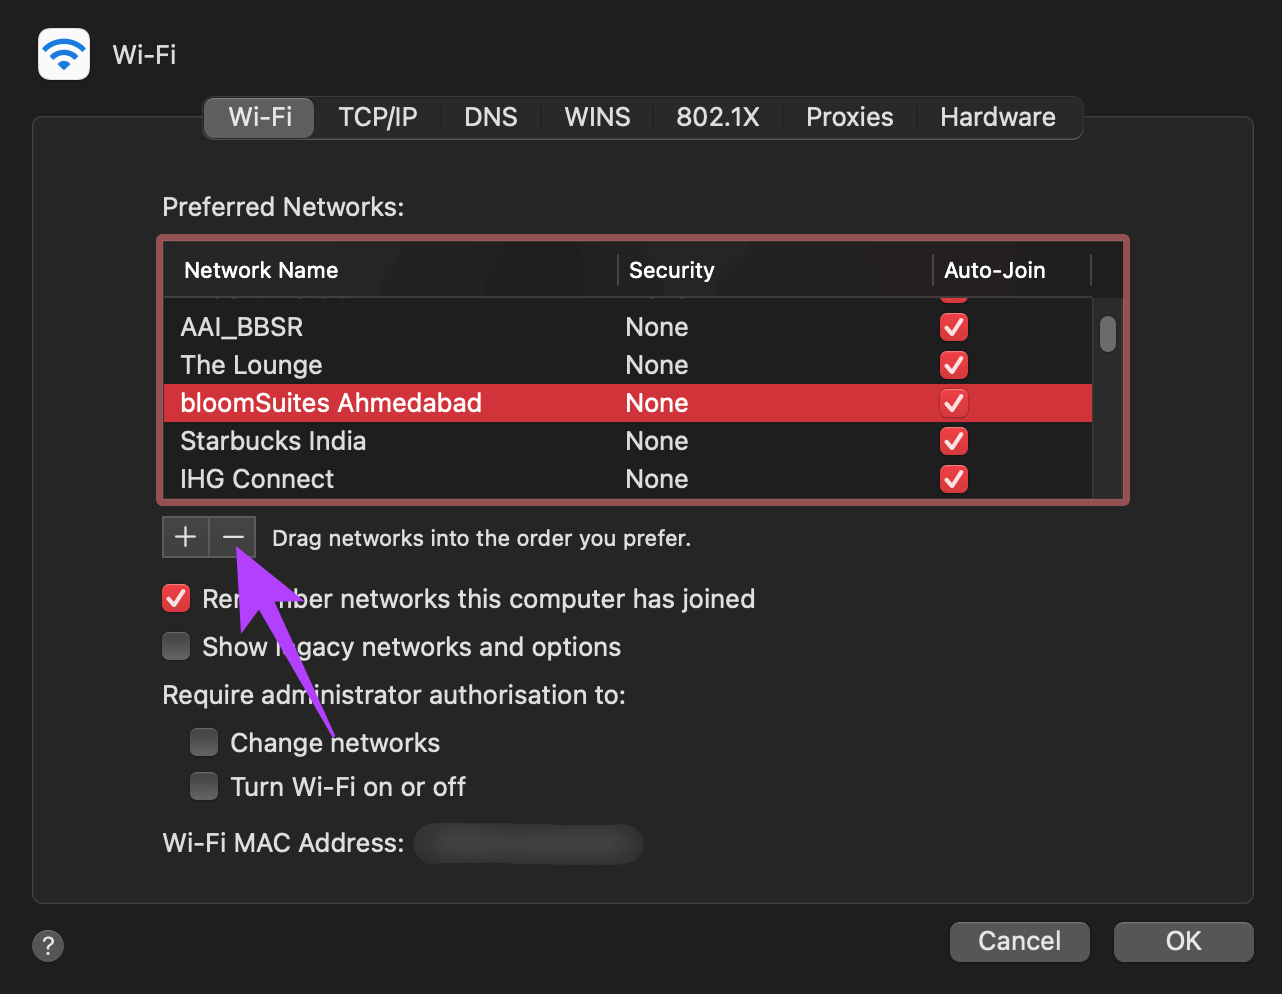Toggle Auto-Join for The Lounge

coord(954,365)
